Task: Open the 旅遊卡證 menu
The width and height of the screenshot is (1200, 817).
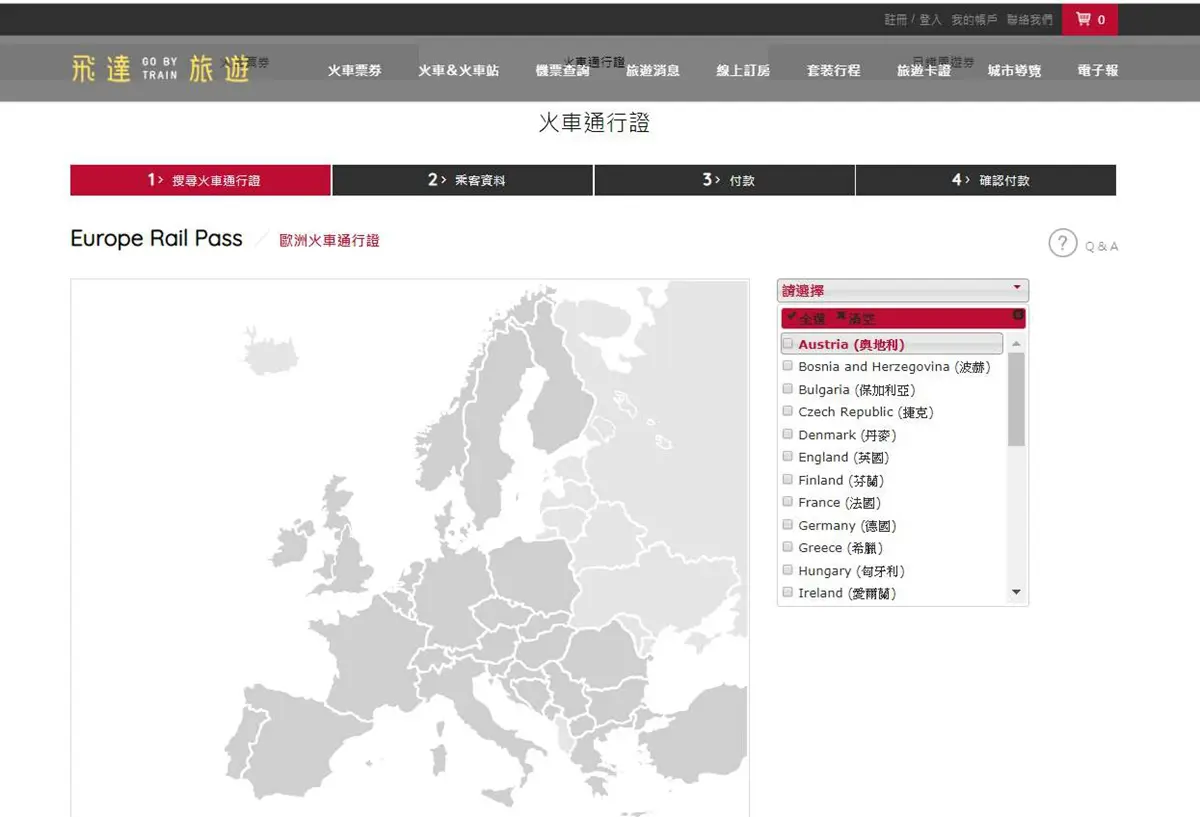Action: click(923, 70)
